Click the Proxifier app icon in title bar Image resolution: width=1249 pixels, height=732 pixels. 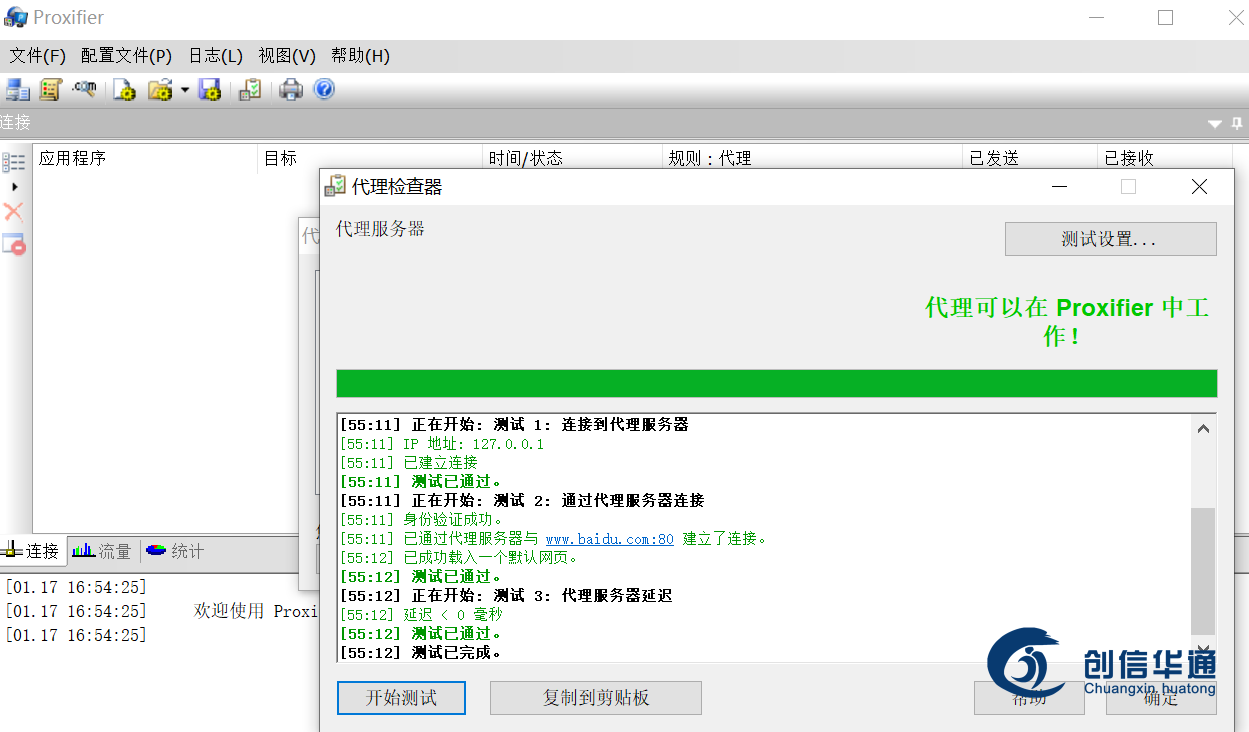(16, 18)
